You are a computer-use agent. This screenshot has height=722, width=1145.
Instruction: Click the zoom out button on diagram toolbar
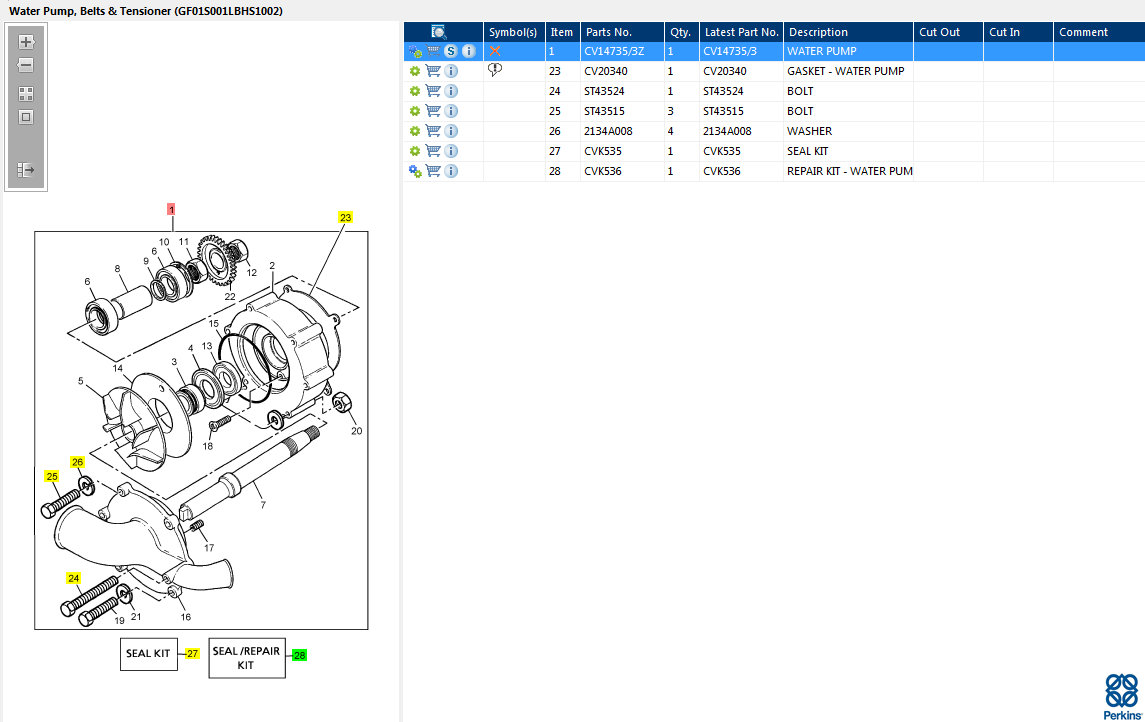[26, 66]
